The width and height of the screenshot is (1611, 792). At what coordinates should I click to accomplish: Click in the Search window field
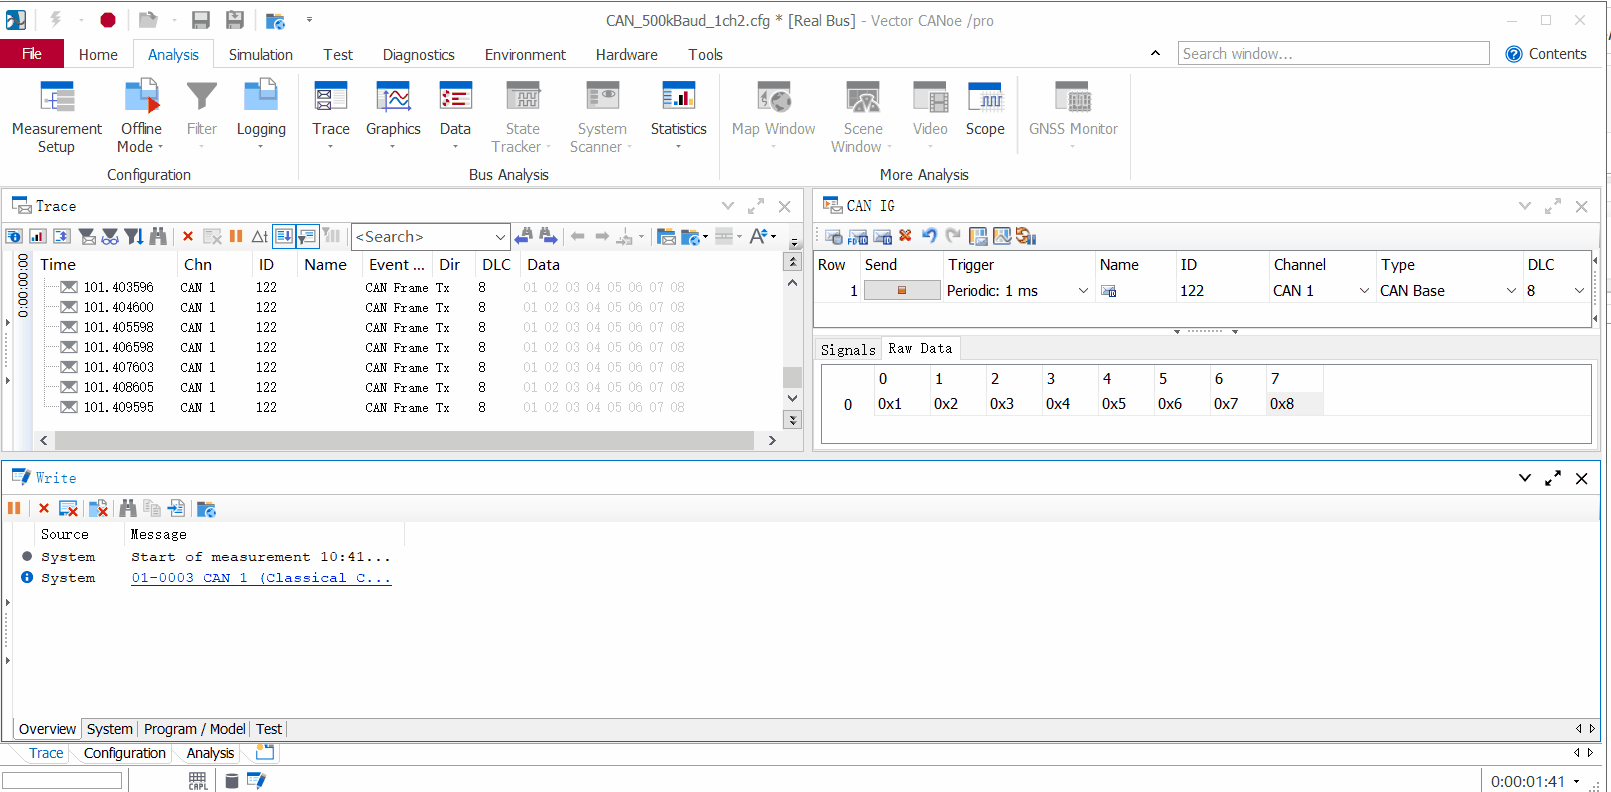pyautogui.click(x=1333, y=54)
